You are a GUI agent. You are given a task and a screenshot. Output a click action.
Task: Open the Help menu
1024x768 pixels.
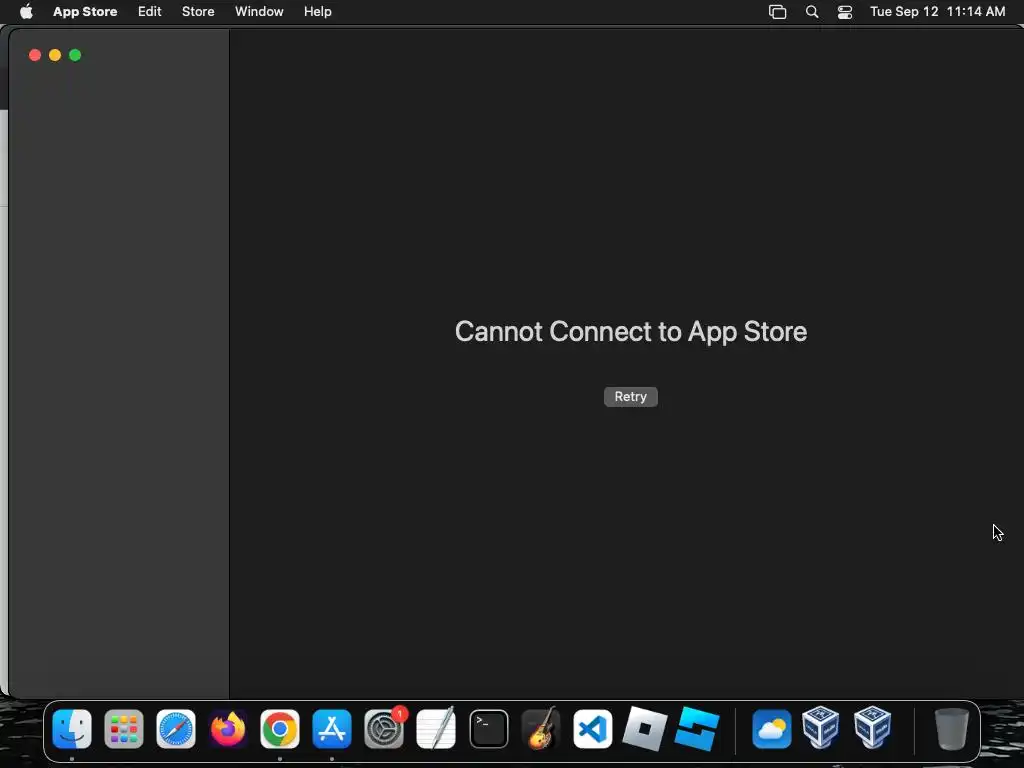point(317,12)
